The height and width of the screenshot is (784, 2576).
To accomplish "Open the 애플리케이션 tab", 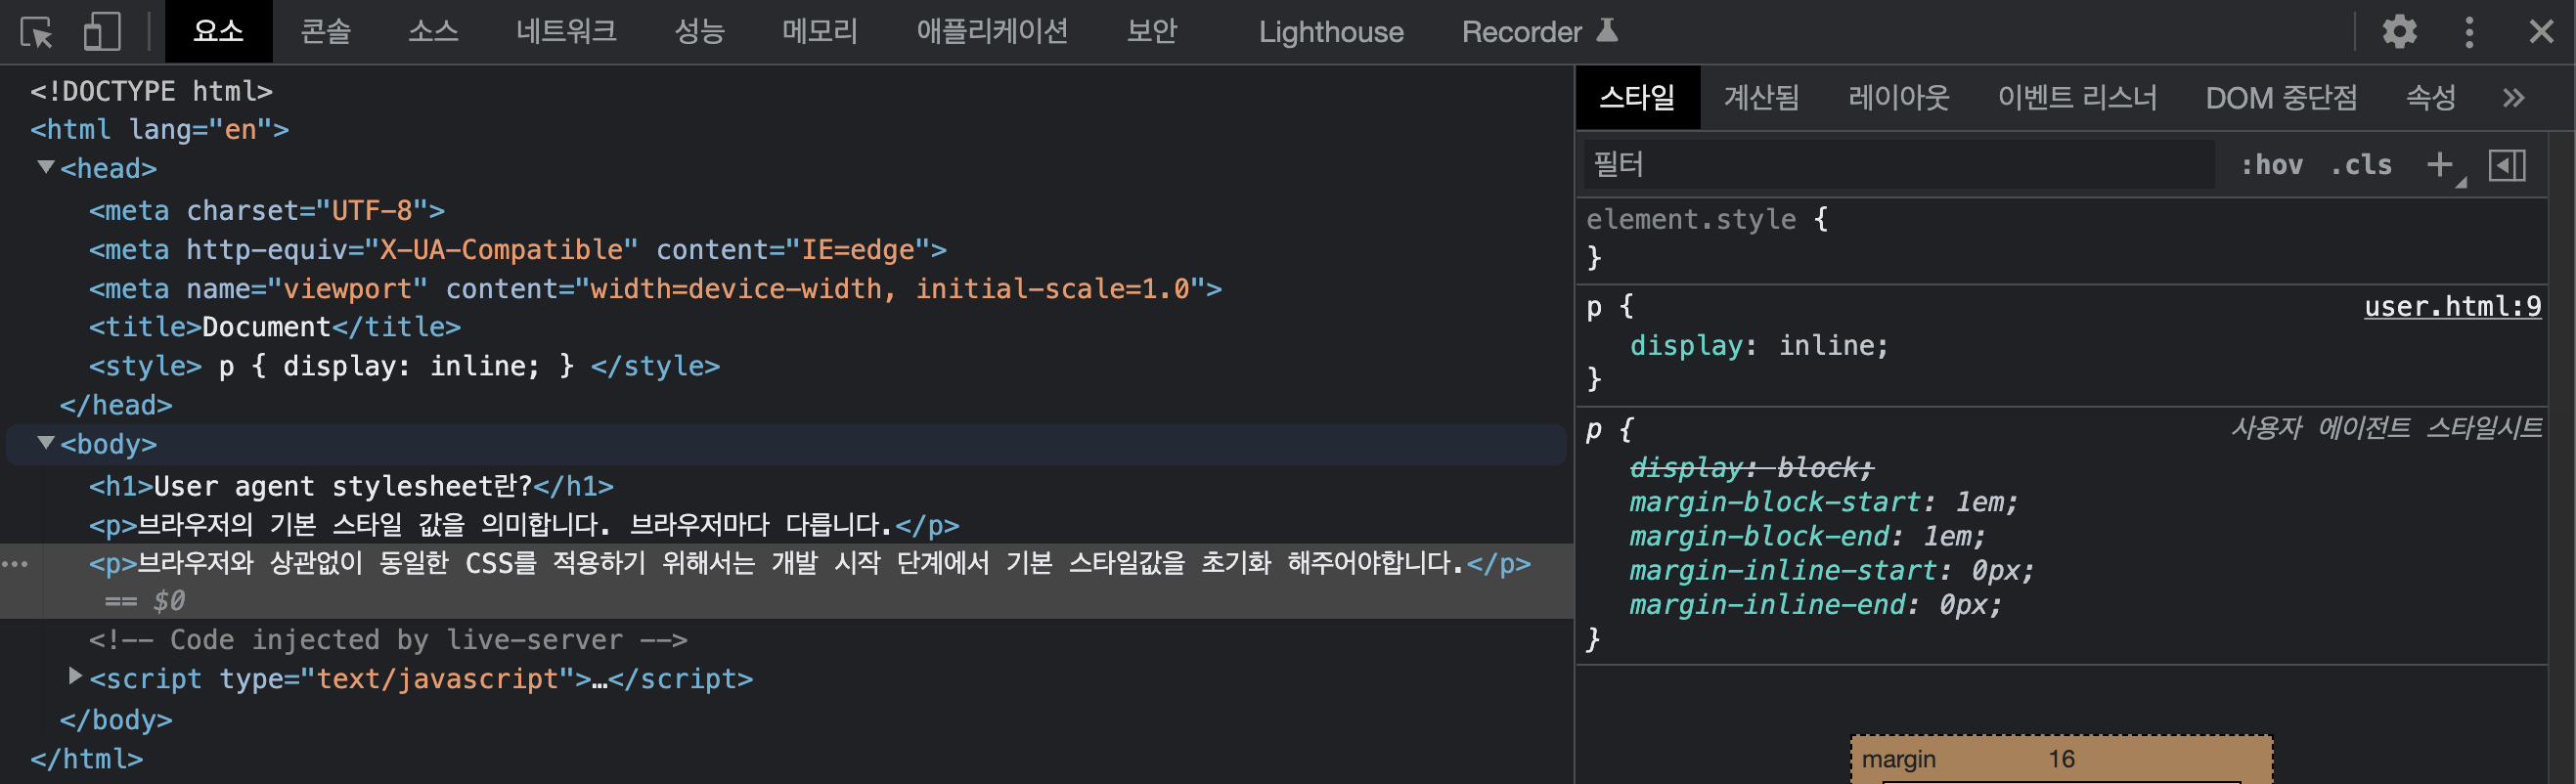I will (992, 32).
